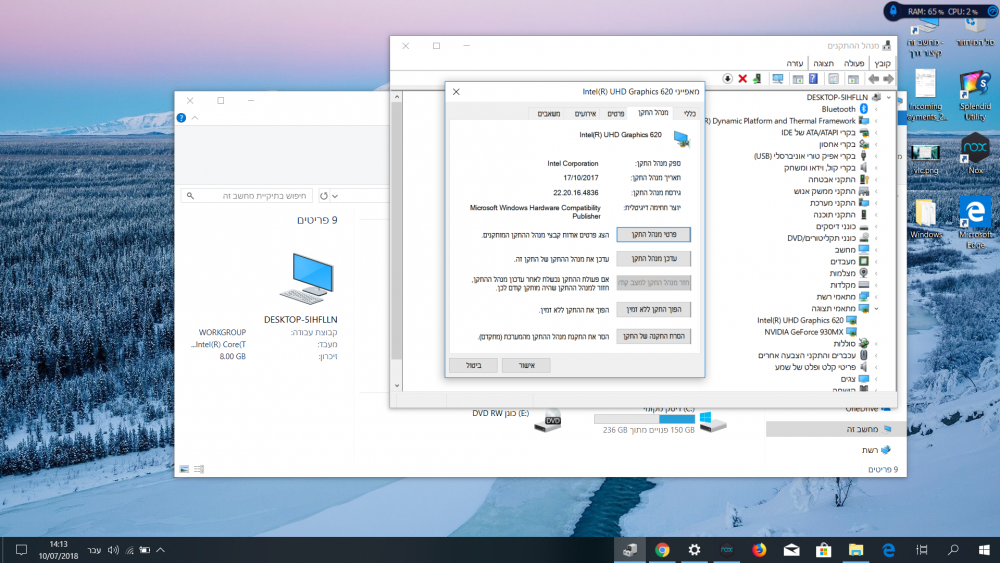Click the search field in File Explorer
This screenshot has width=1000, height=563.
[x=246, y=196]
